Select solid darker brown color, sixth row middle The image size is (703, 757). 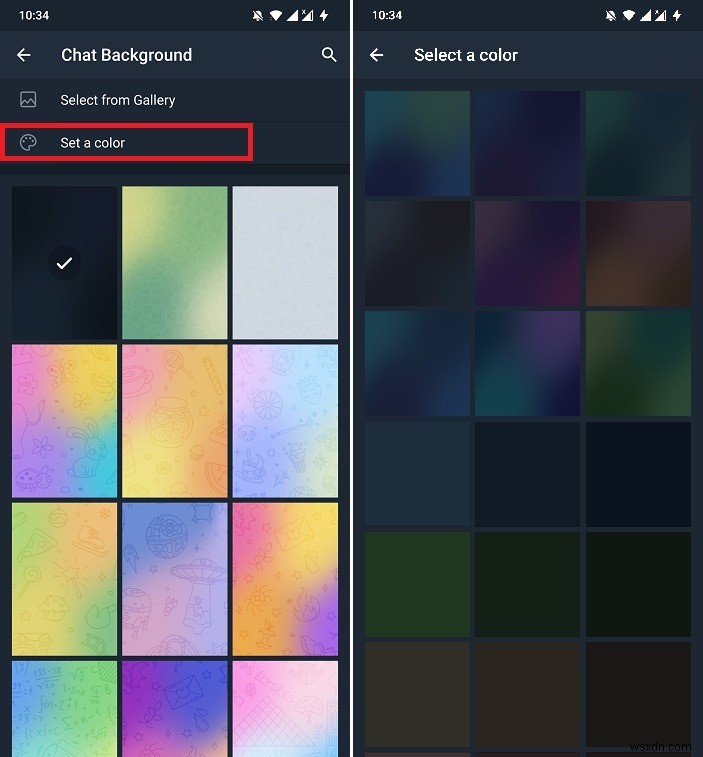coord(528,694)
